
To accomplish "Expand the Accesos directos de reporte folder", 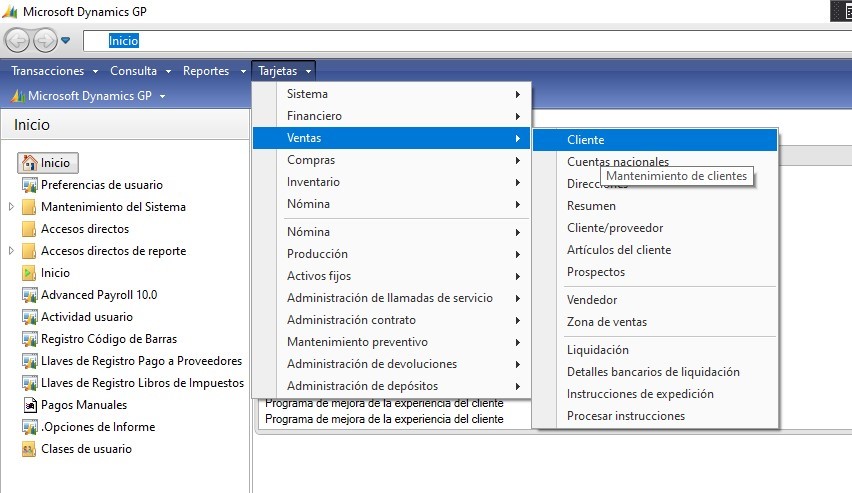I will coord(11,251).
